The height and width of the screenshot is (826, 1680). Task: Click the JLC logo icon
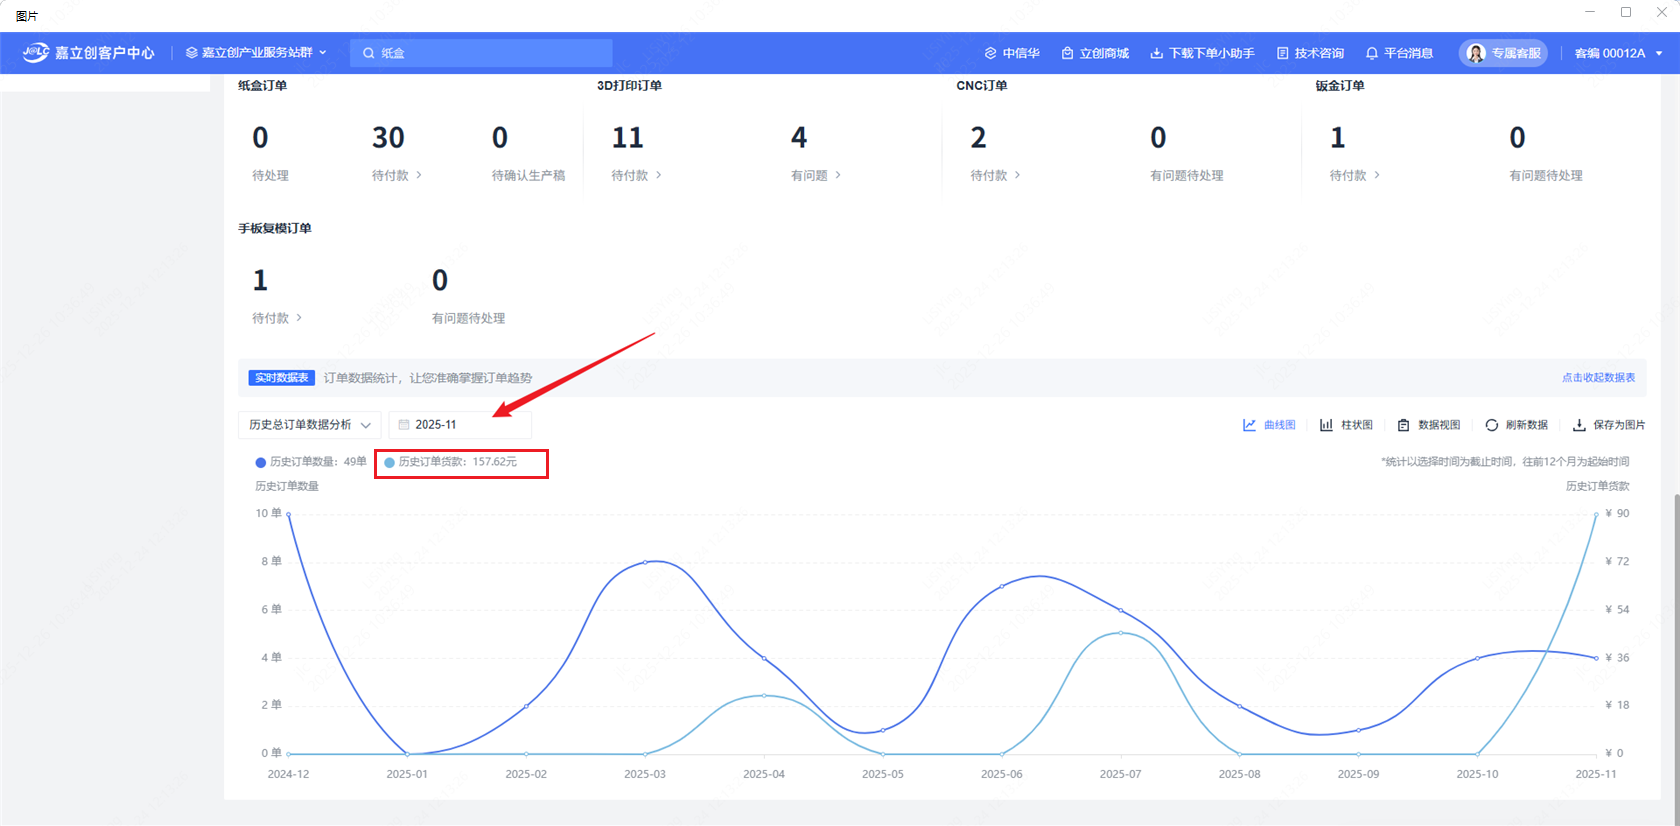pos(36,52)
